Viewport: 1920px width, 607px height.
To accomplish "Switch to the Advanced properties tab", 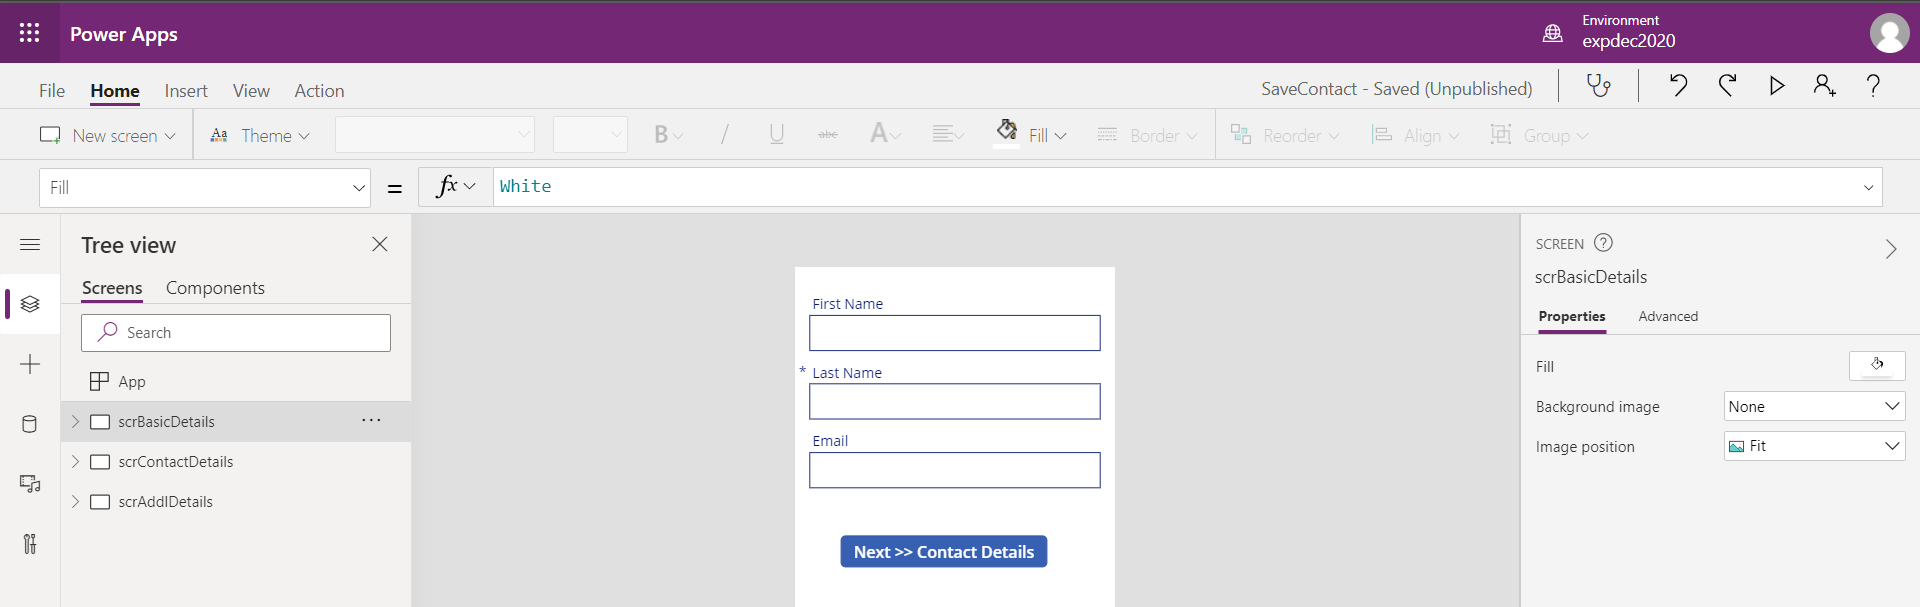I will [1668, 316].
